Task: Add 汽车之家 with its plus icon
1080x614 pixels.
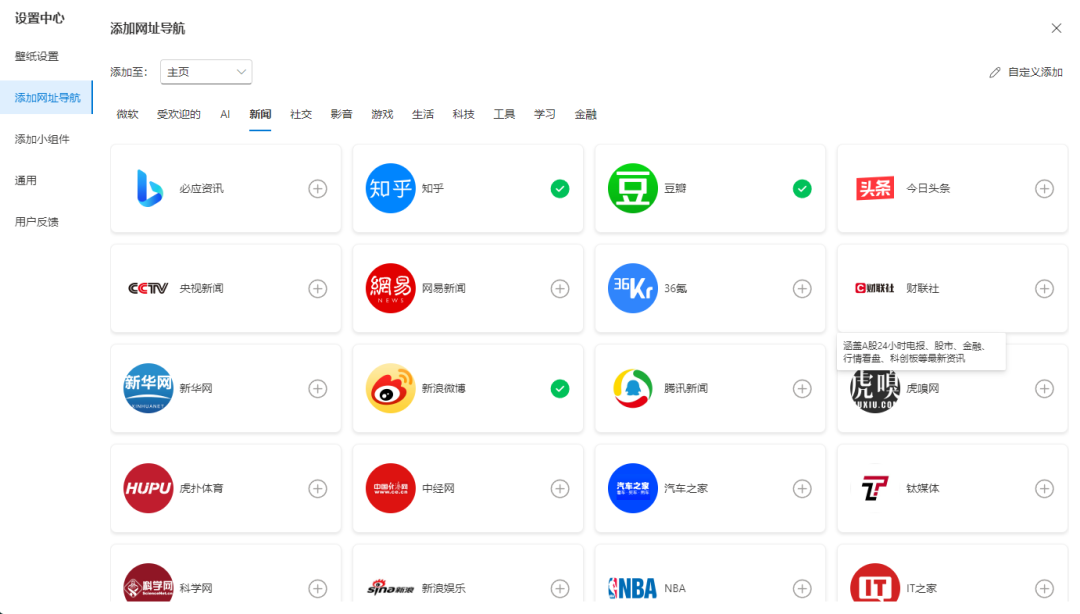Action: 802,488
